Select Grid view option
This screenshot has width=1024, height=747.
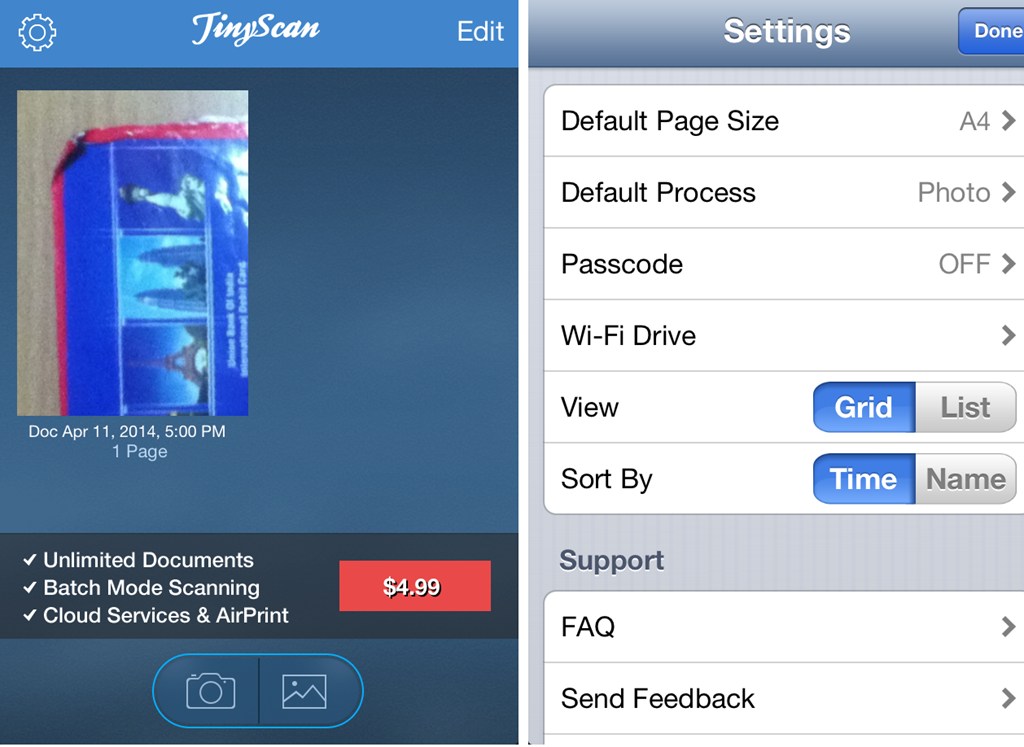(x=864, y=407)
